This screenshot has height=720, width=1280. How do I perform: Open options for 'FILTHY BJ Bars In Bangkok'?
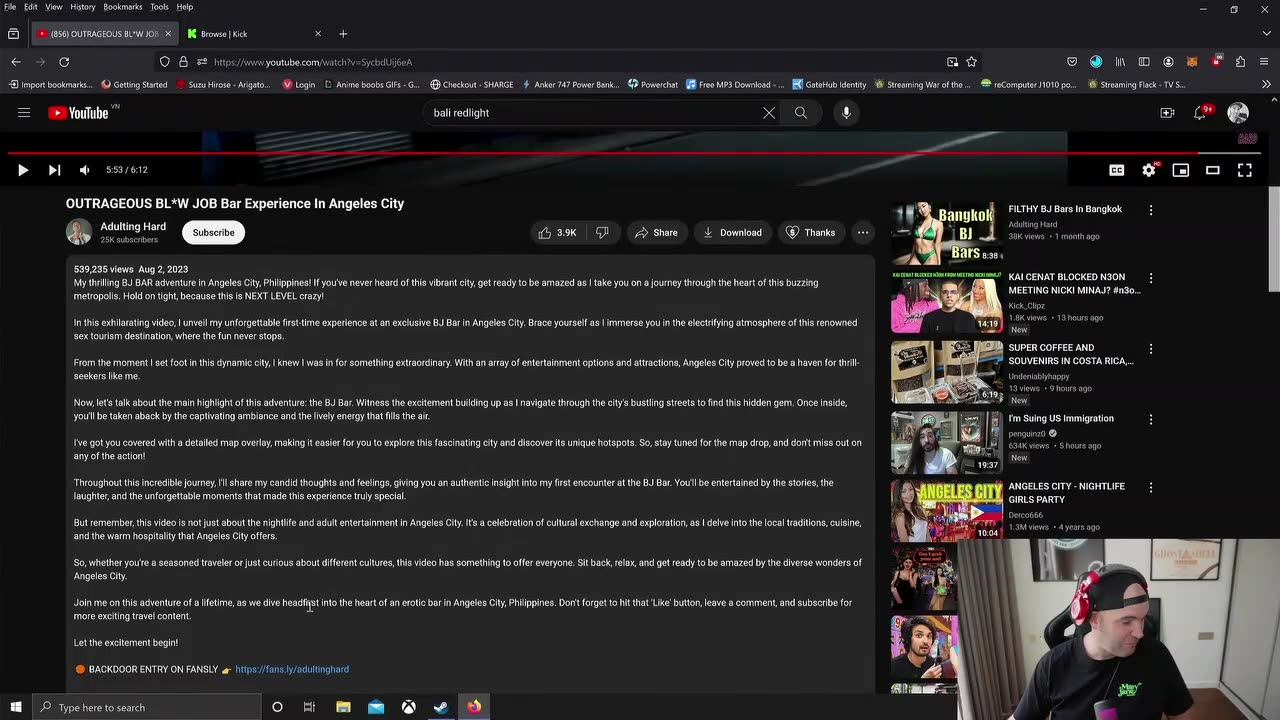(1151, 210)
